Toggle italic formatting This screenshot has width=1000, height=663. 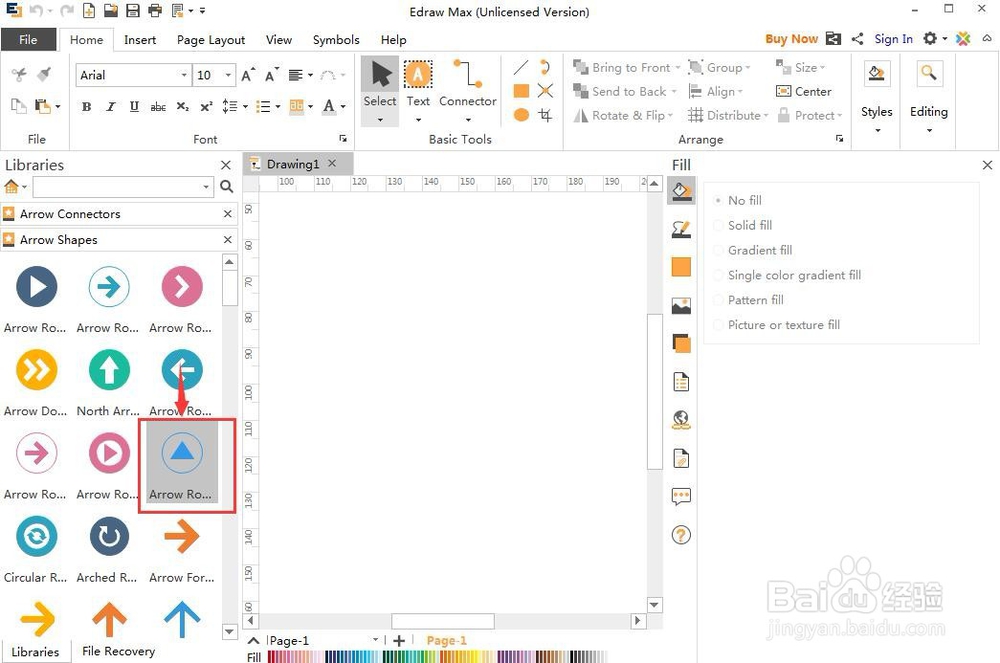pos(110,106)
